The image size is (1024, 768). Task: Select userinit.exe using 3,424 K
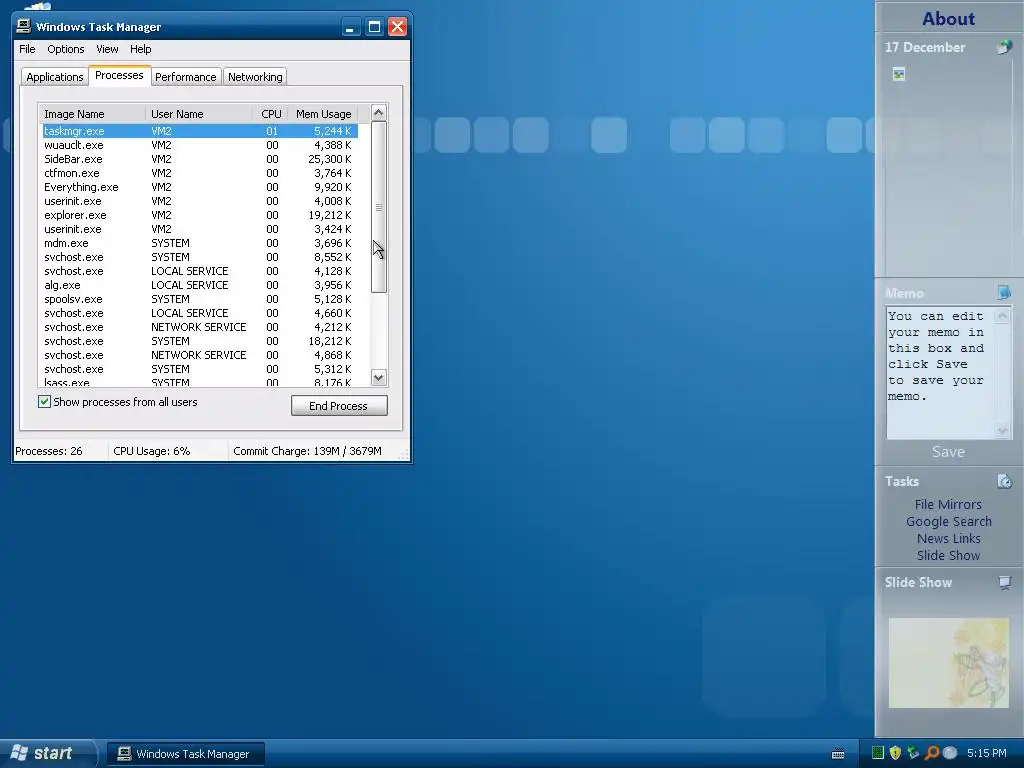click(200, 229)
